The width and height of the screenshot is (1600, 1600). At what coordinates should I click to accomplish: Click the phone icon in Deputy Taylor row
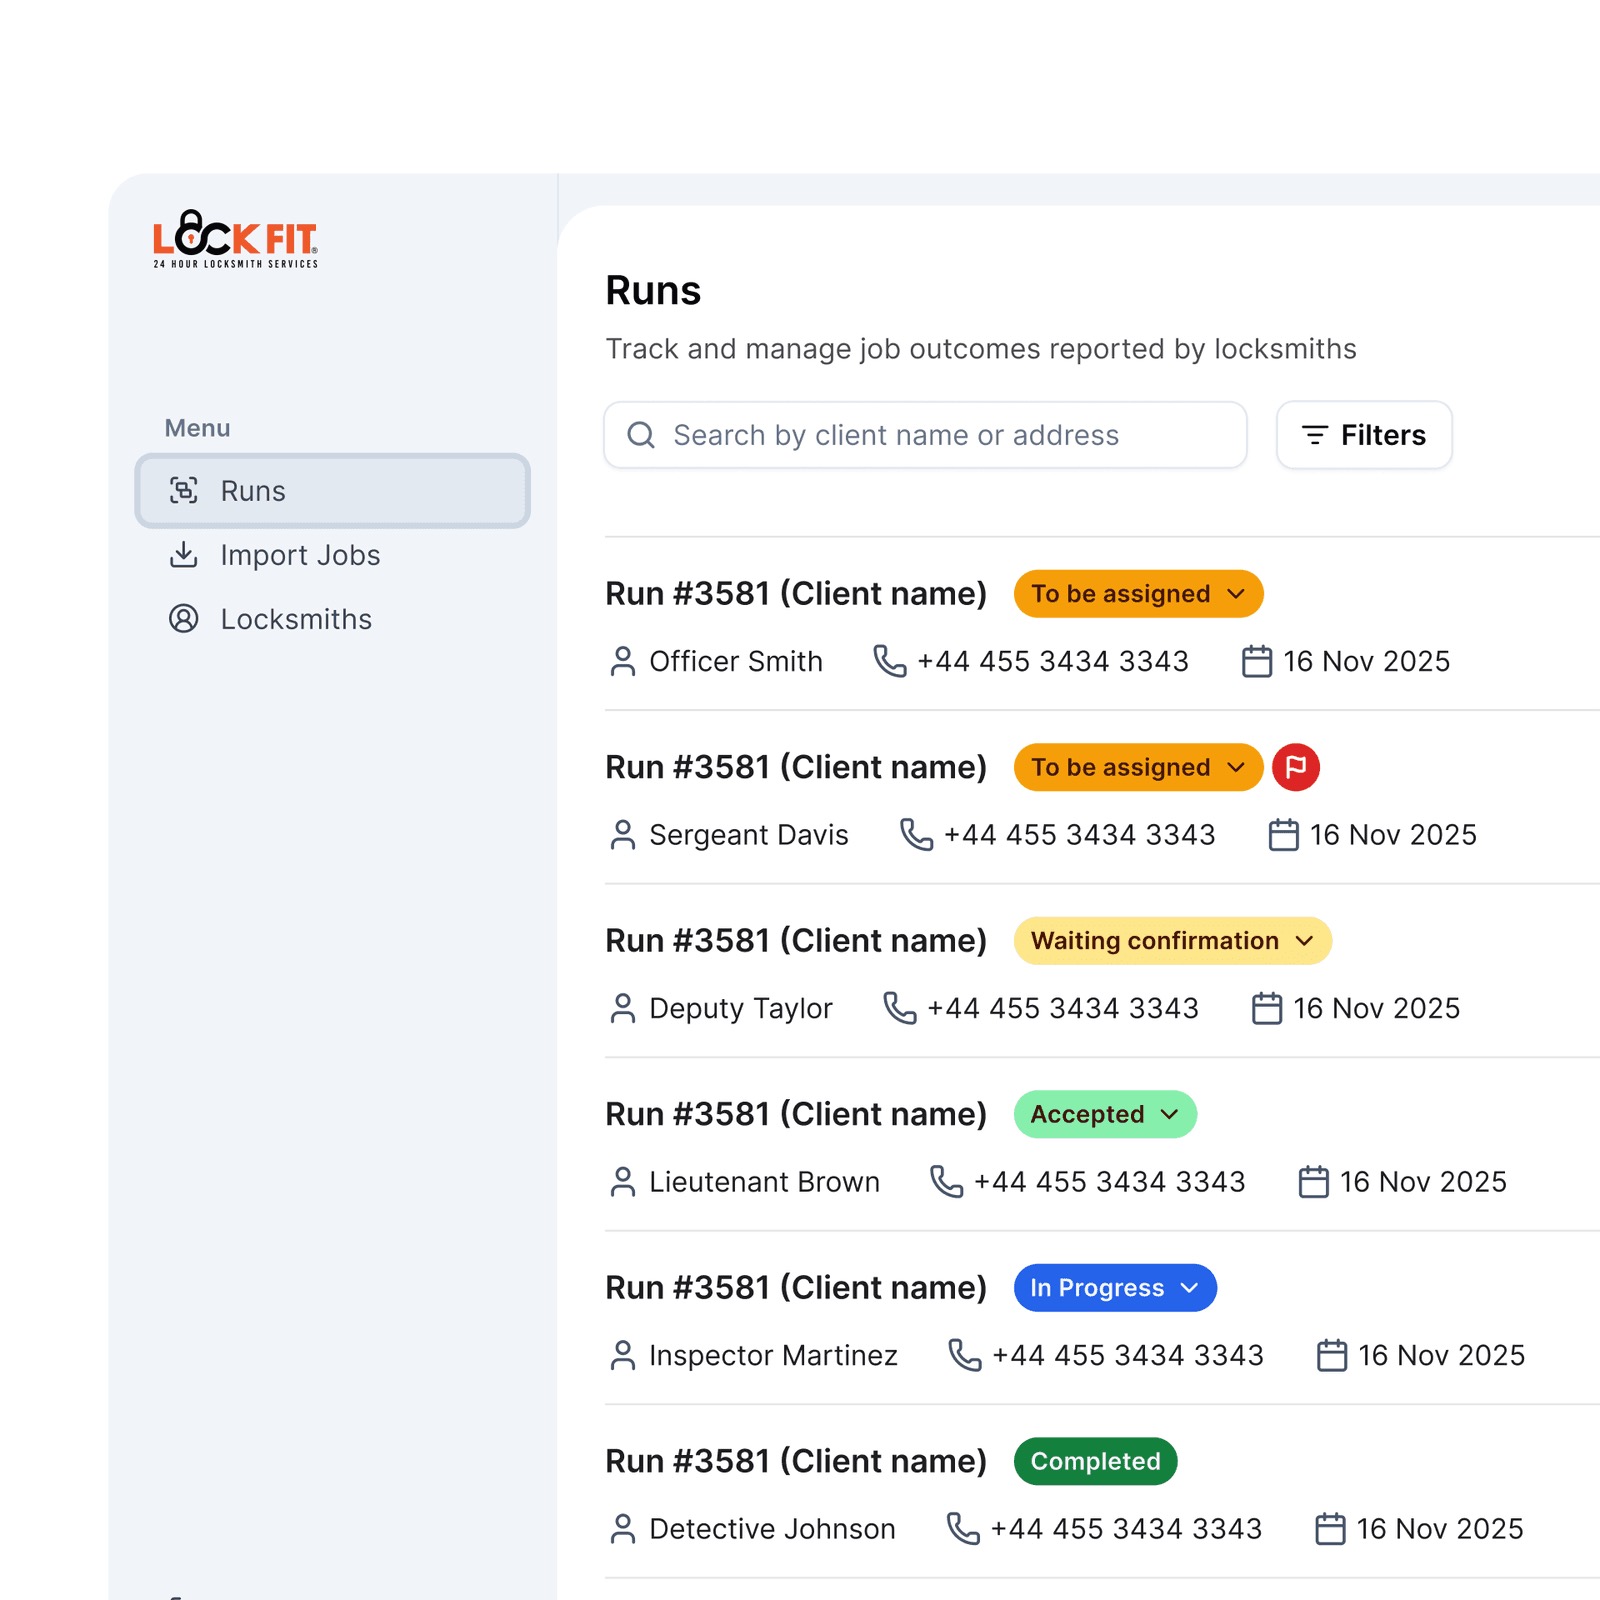pos(900,1008)
